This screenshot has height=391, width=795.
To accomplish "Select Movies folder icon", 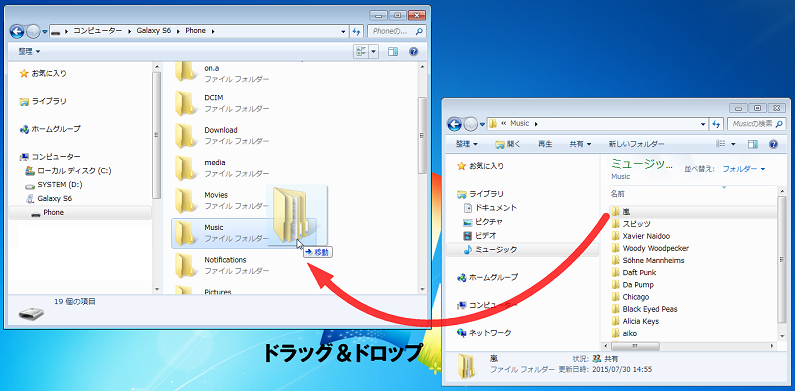I will (185, 200).
